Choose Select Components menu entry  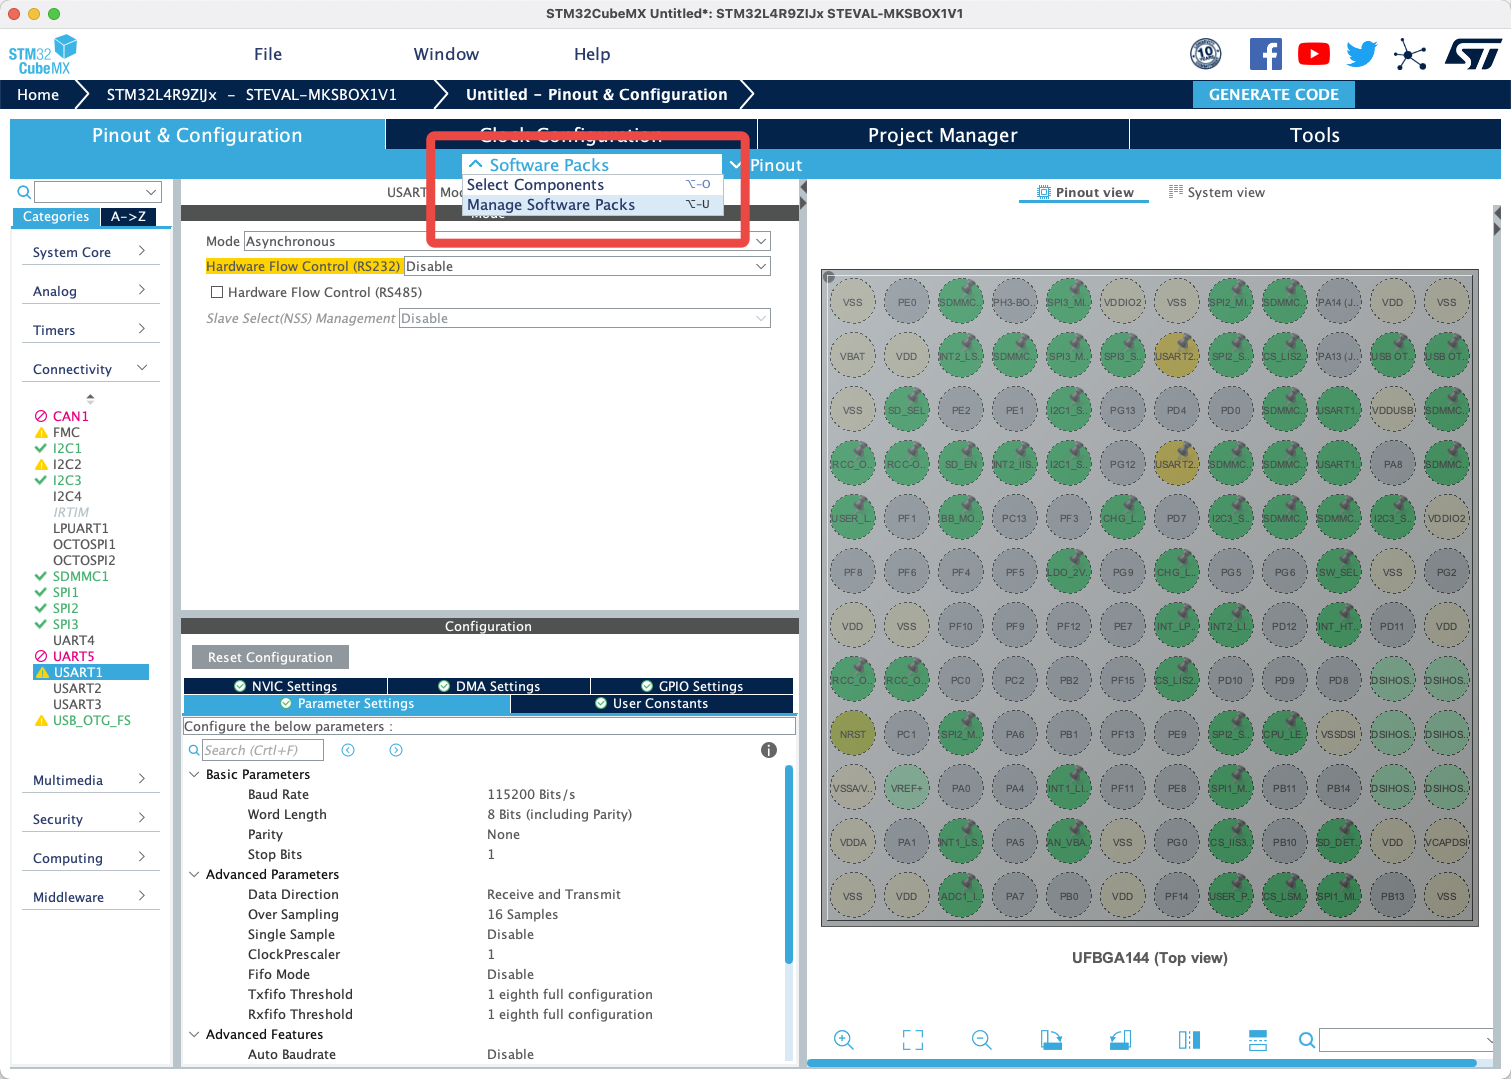click(593, 185)
